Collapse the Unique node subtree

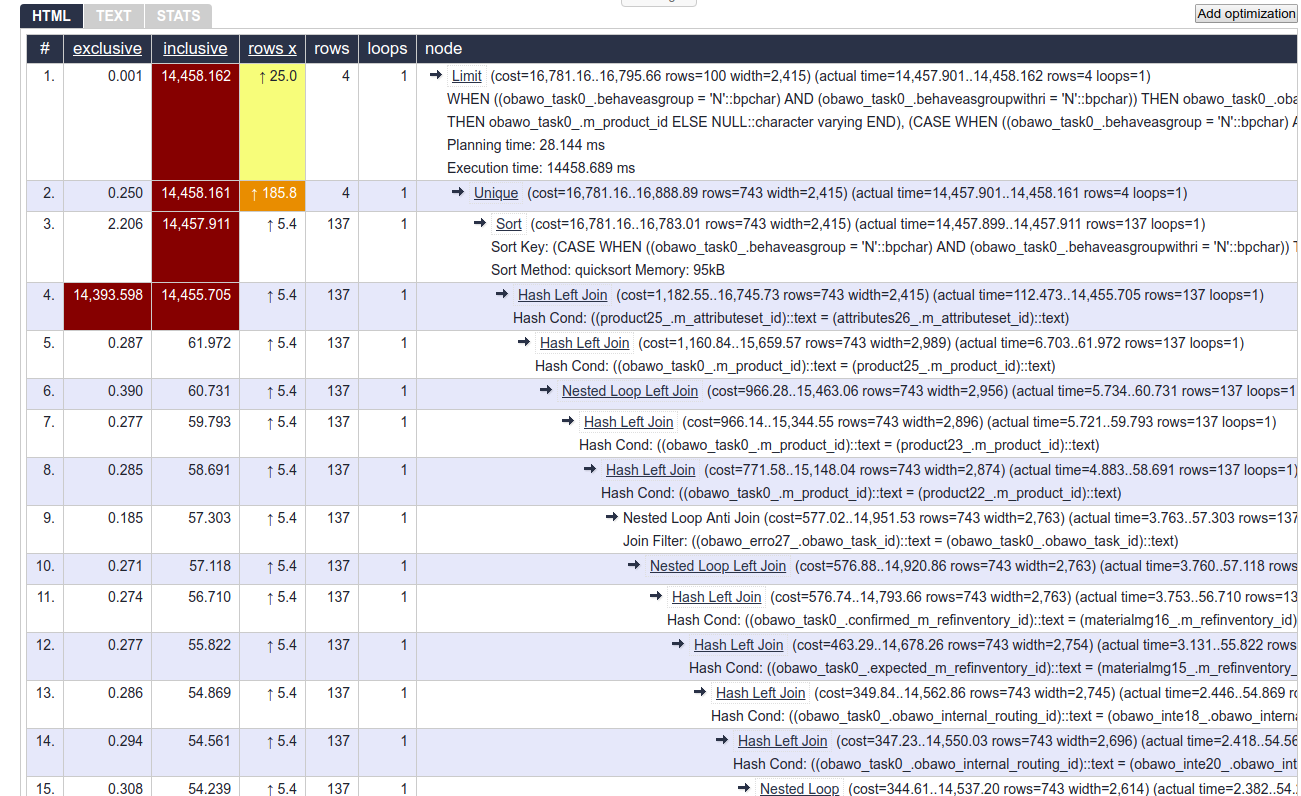[x=496, y=193]
